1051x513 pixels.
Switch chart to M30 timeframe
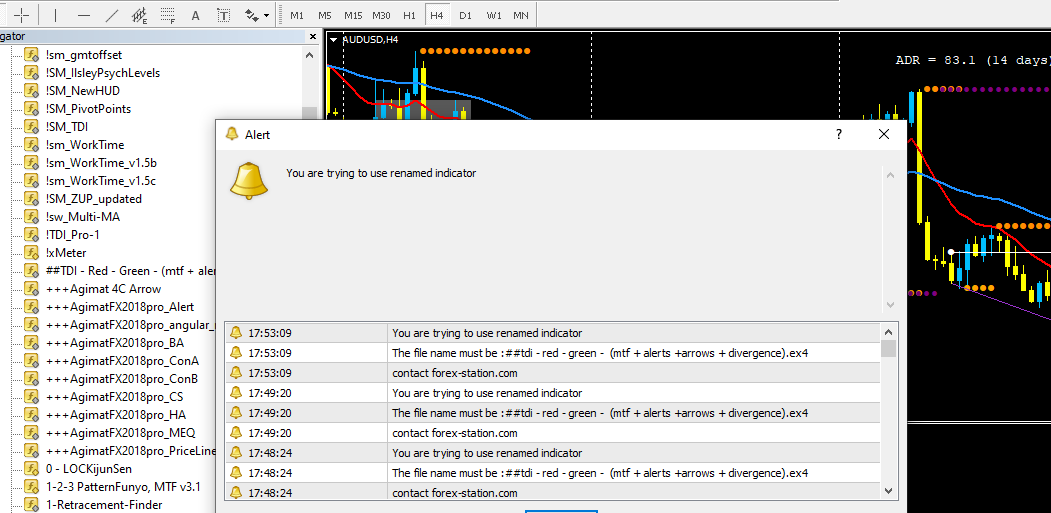click(x=381, y=15)
